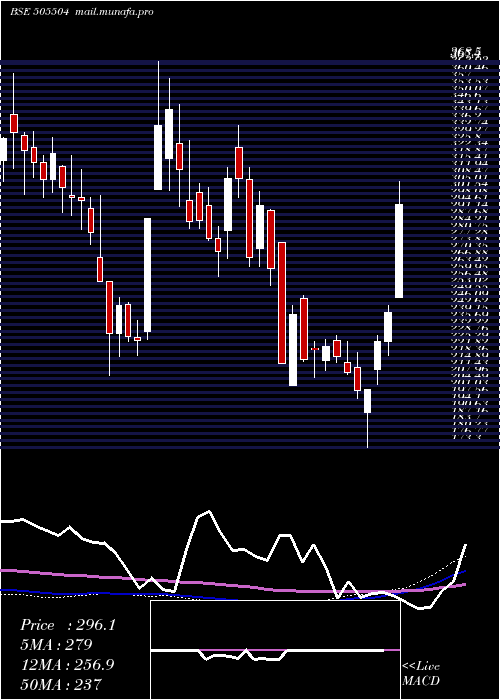The height and width of the screenshot is (700, 500).
Task: Click the Price : 296.1 value
Action: (68, 625)
